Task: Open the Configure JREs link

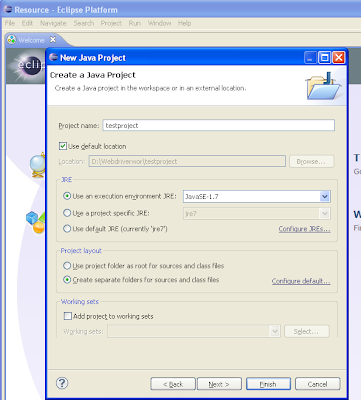Action: (304, 229)
